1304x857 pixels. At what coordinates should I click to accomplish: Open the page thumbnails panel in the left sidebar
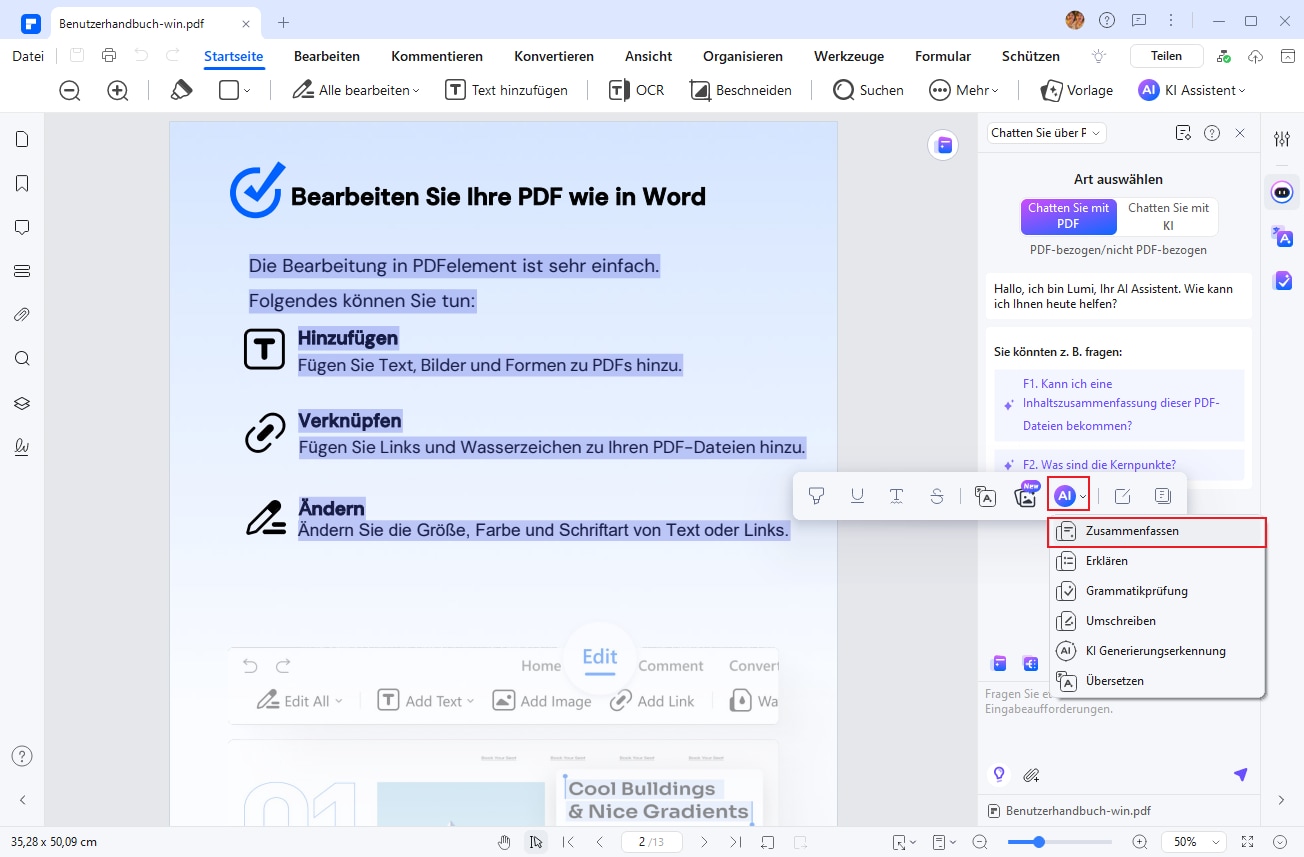pos(22,139)
